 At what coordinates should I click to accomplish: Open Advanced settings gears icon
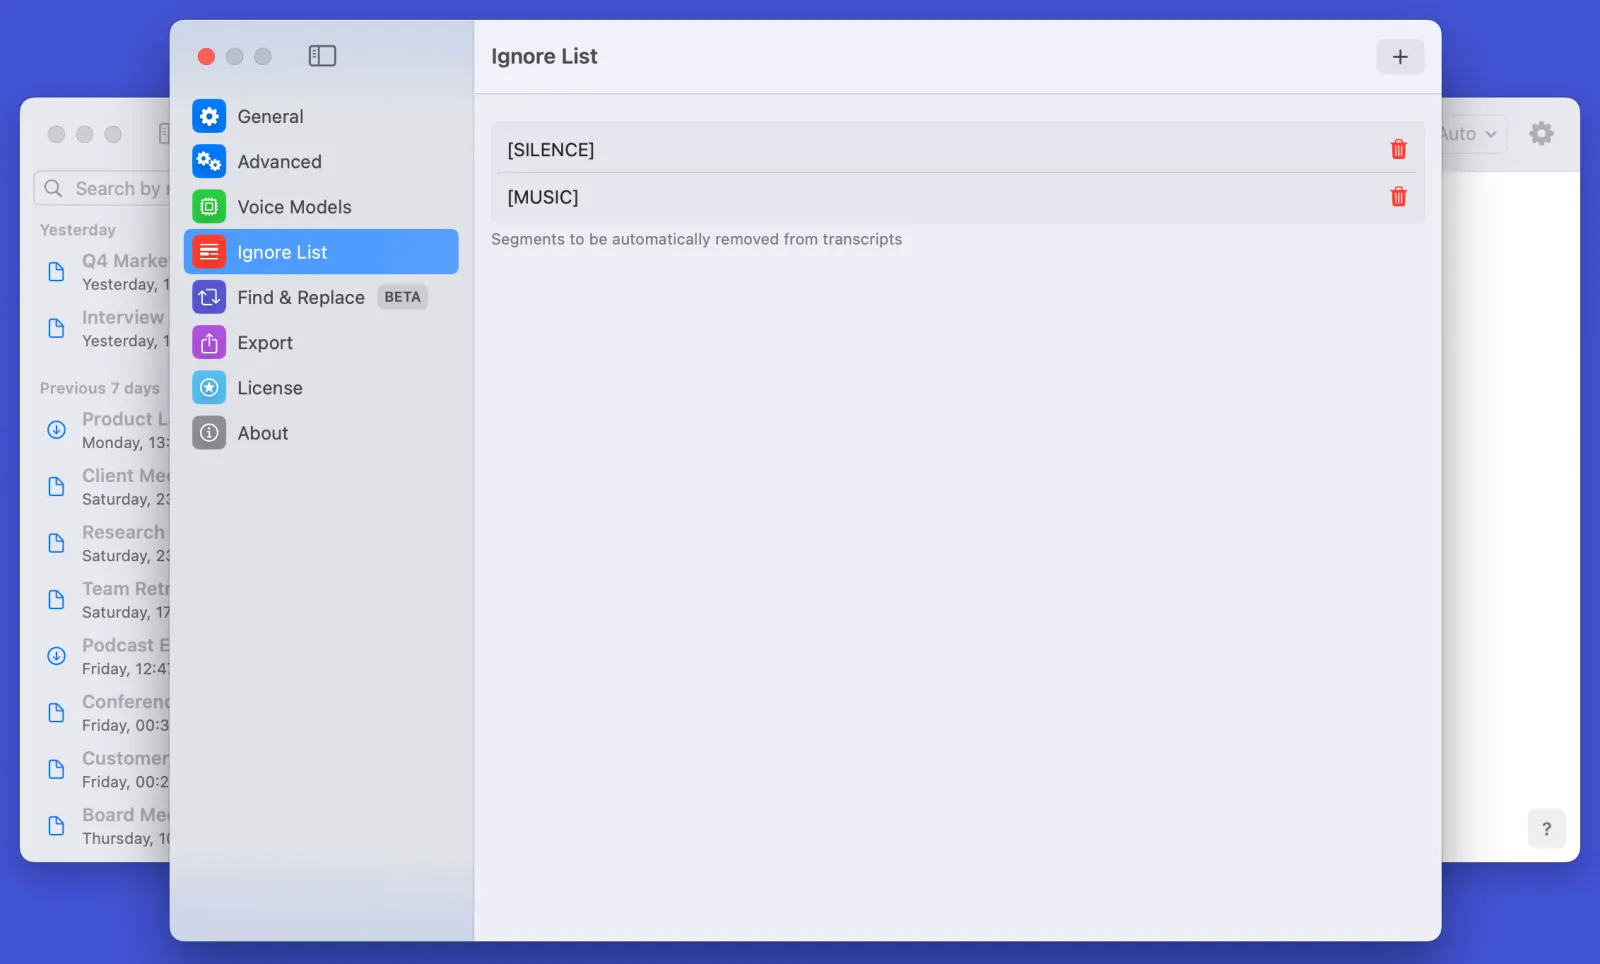(209, 161)
